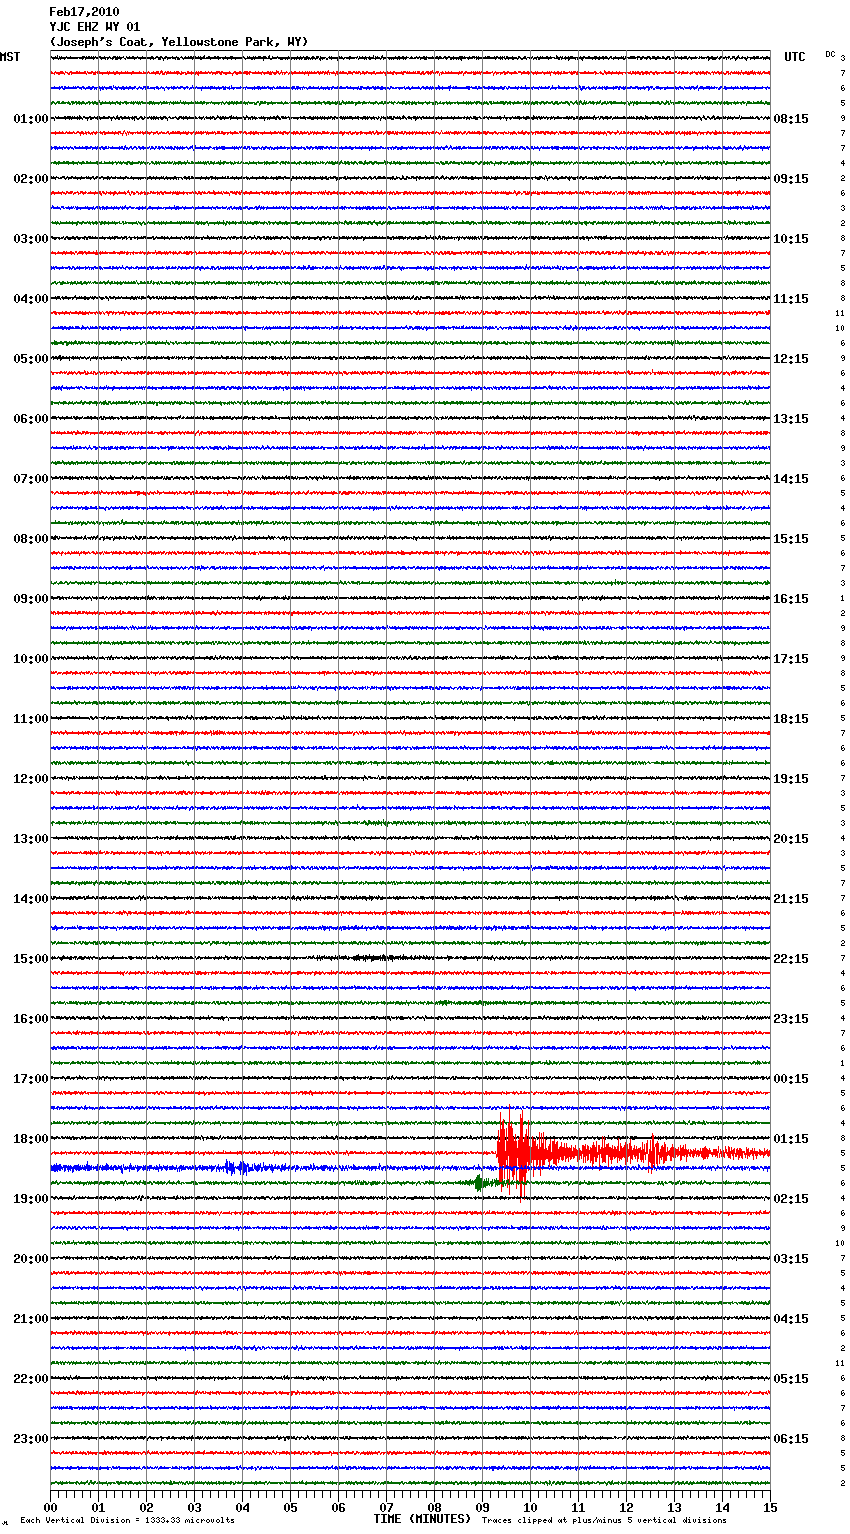
Task: Click the 03:00 MST time label
Action: click(30, 239)
